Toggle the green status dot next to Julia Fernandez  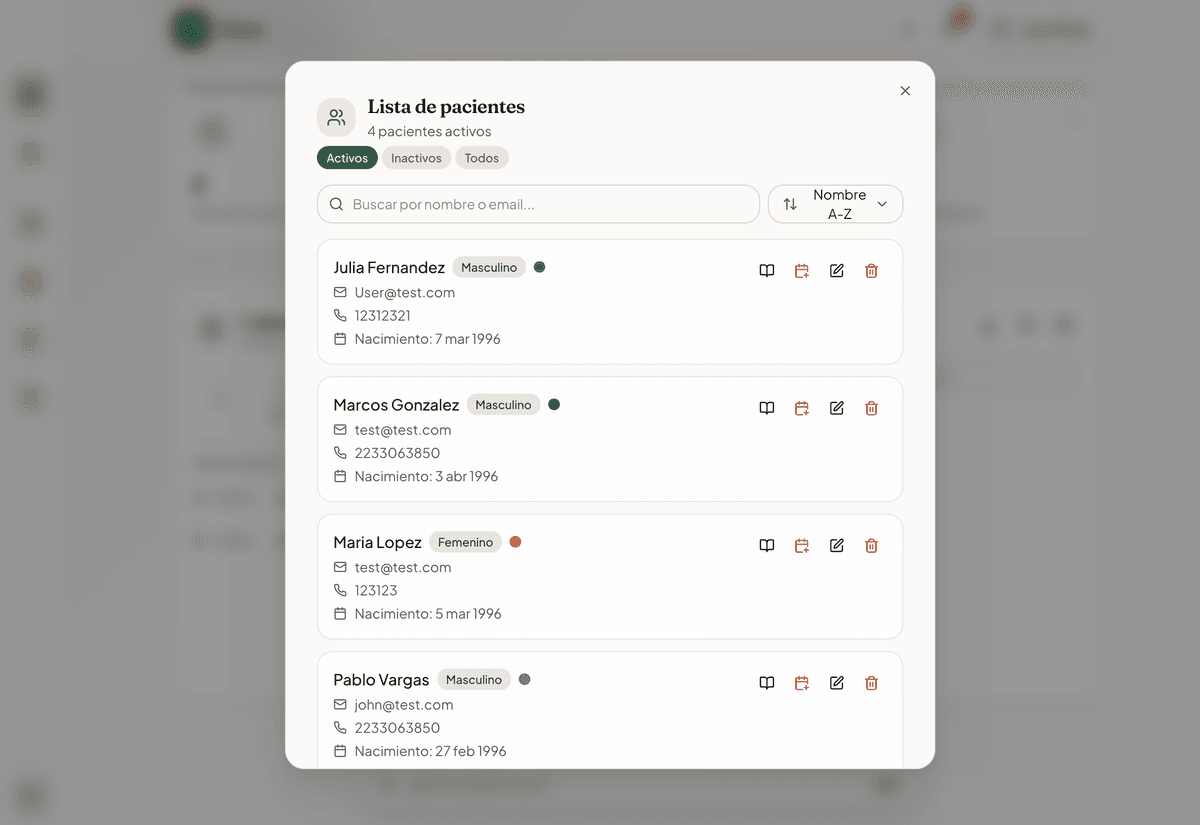541,267
